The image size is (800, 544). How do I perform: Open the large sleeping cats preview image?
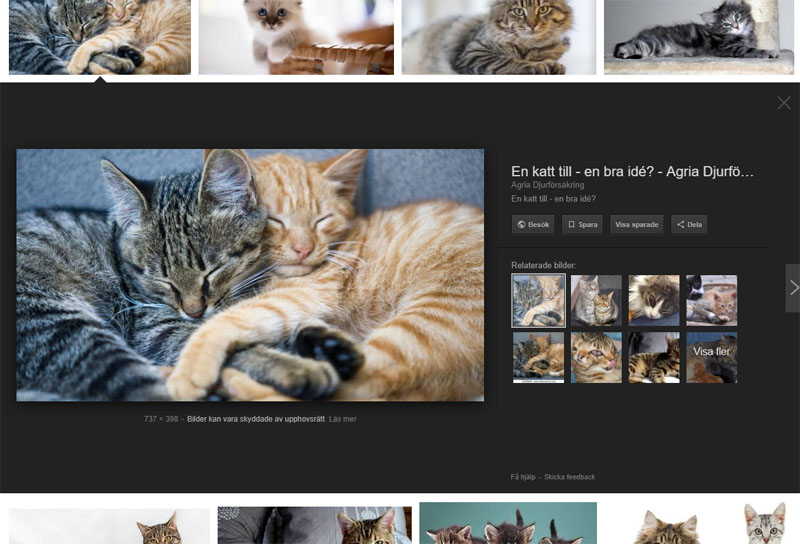(x=250, y=275)
